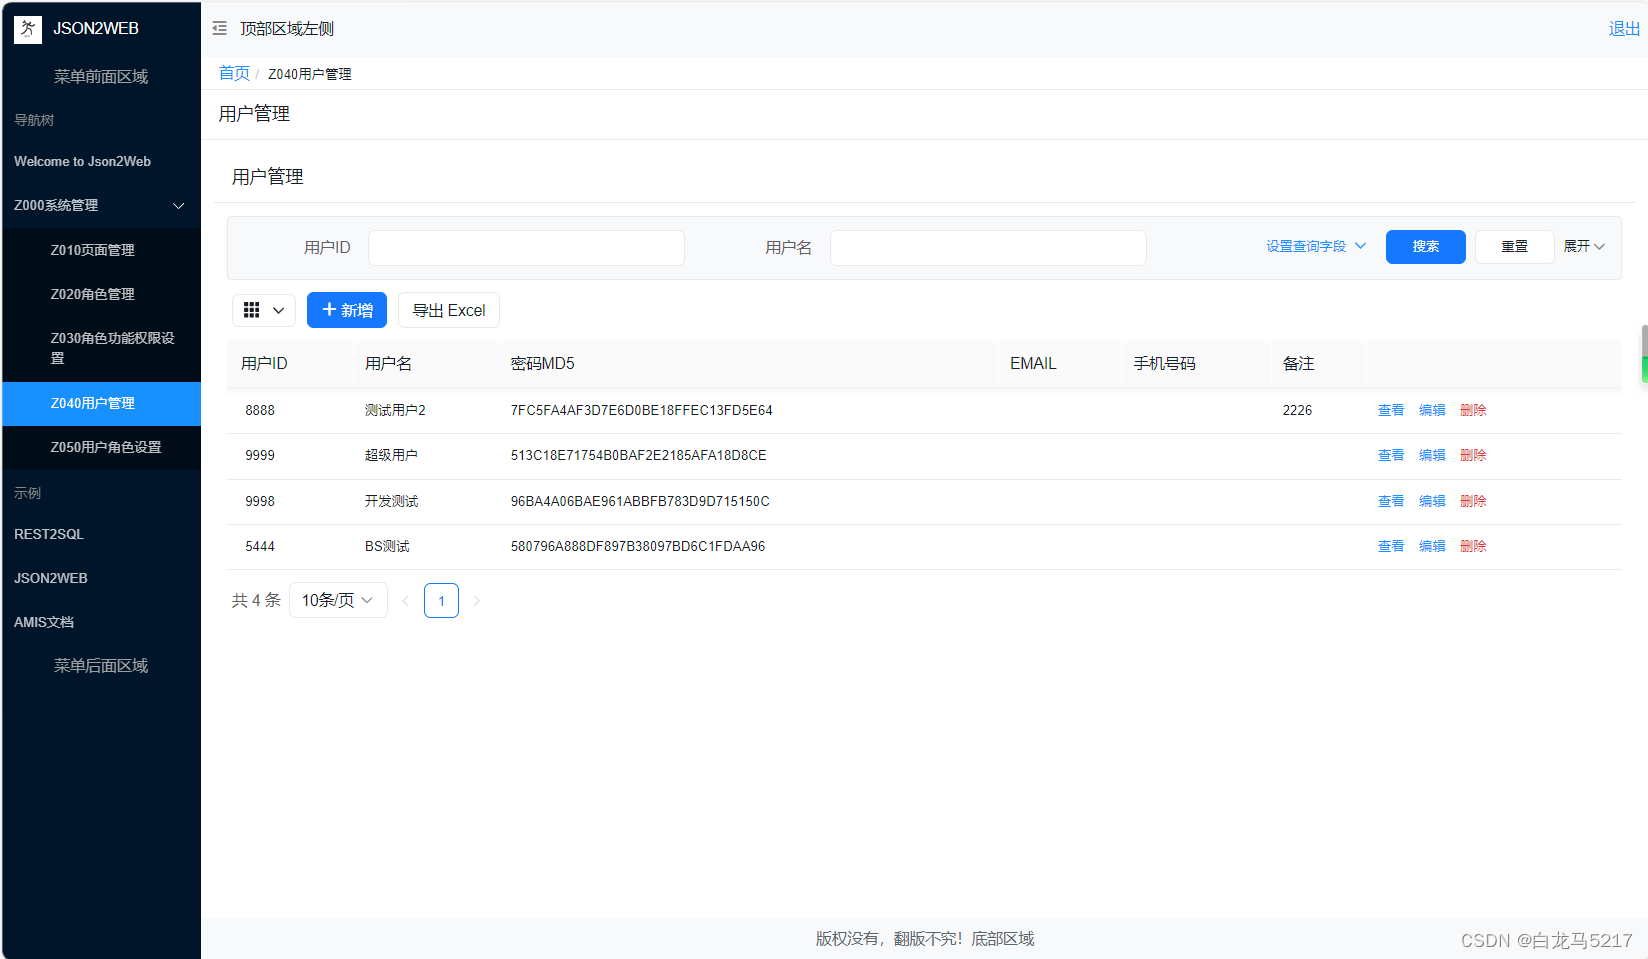
Task: Delete BS测试 user row
Action: (x=1473, y=546)
